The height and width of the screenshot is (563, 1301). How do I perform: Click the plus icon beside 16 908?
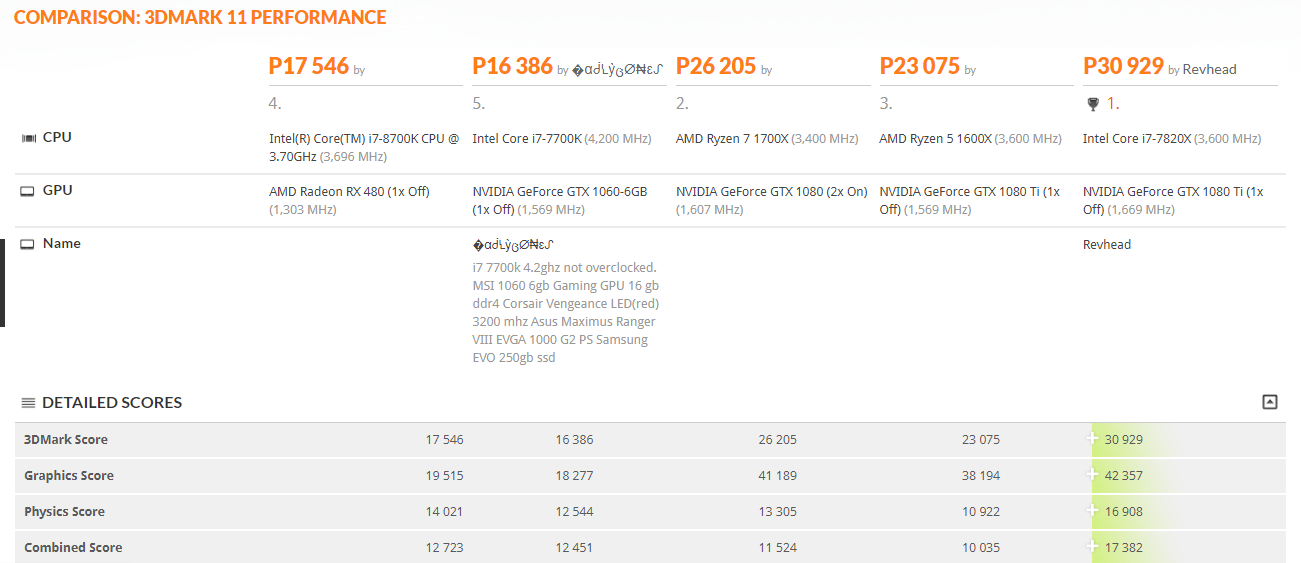click(1093, 511)
